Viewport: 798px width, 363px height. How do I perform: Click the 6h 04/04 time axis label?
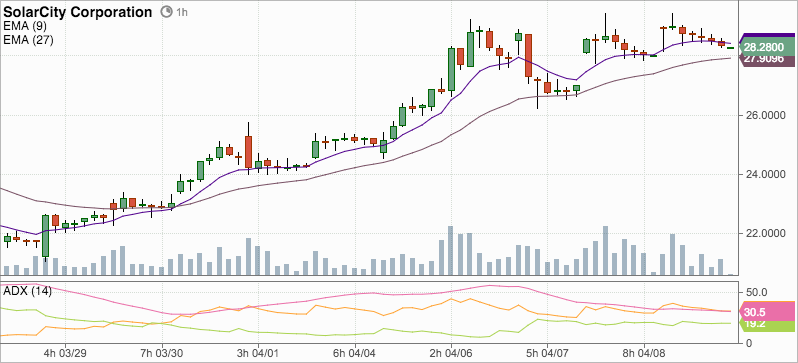coord(354,353)
